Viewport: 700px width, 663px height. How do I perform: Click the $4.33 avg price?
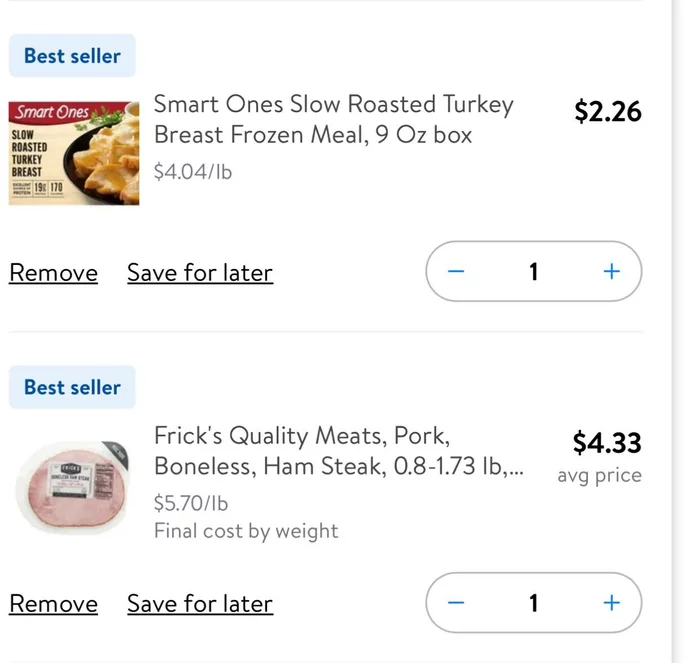tap(607, 442)
